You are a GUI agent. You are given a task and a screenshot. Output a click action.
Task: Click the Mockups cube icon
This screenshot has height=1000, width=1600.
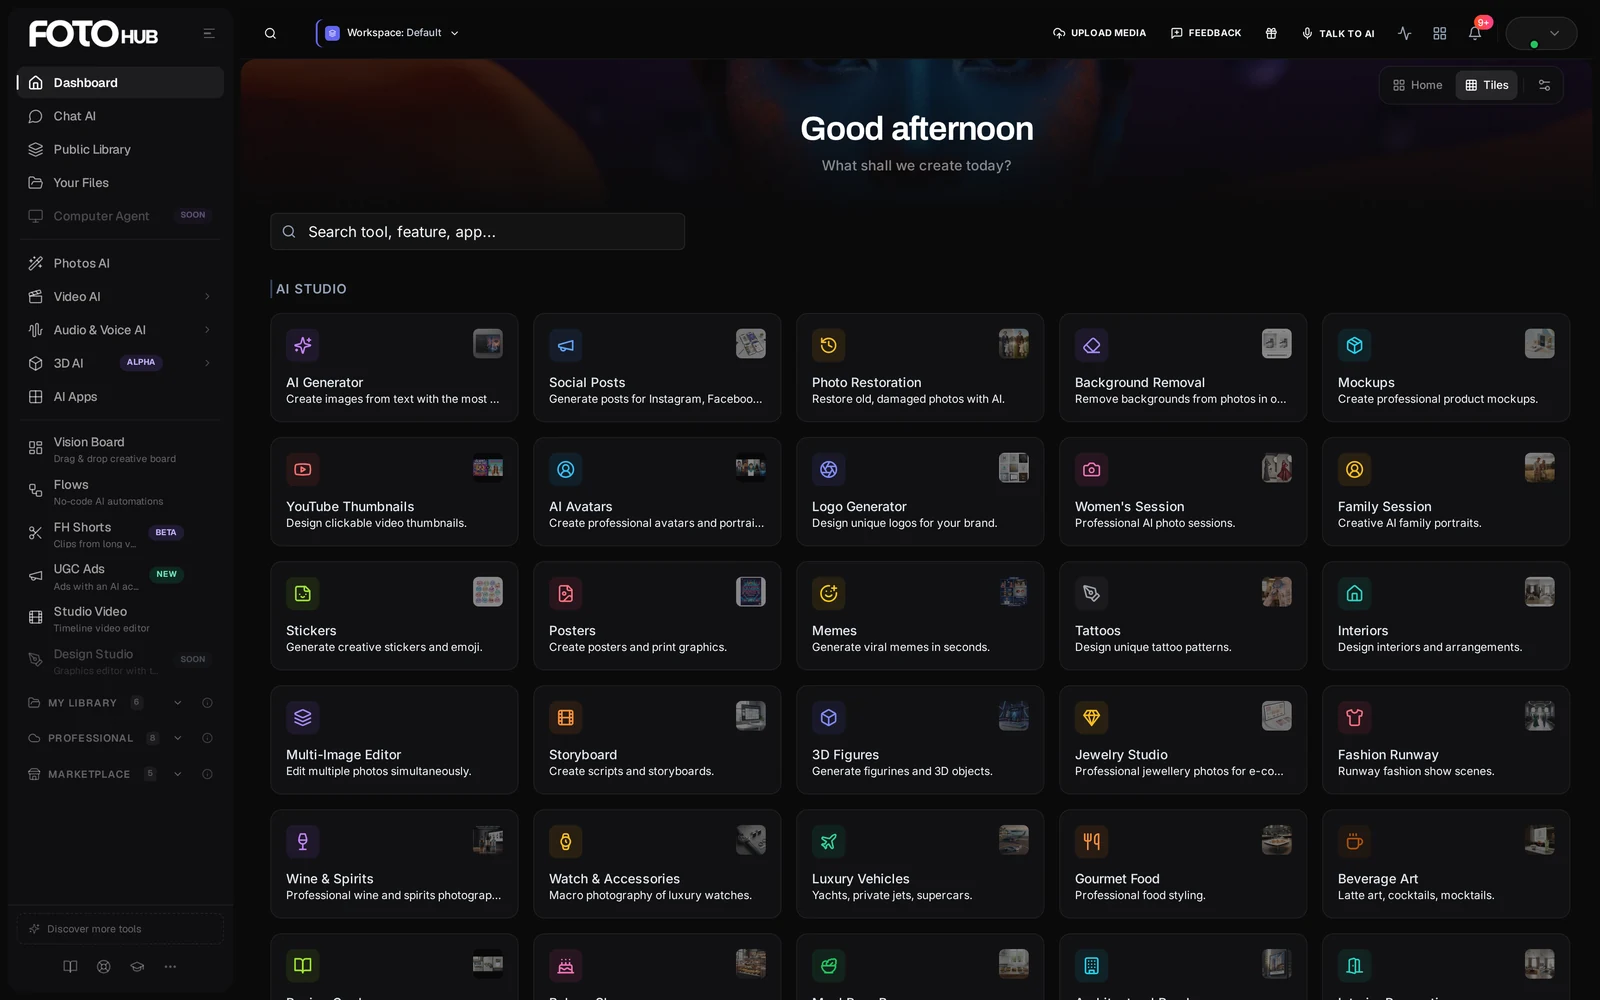(x=1354, y=345)
